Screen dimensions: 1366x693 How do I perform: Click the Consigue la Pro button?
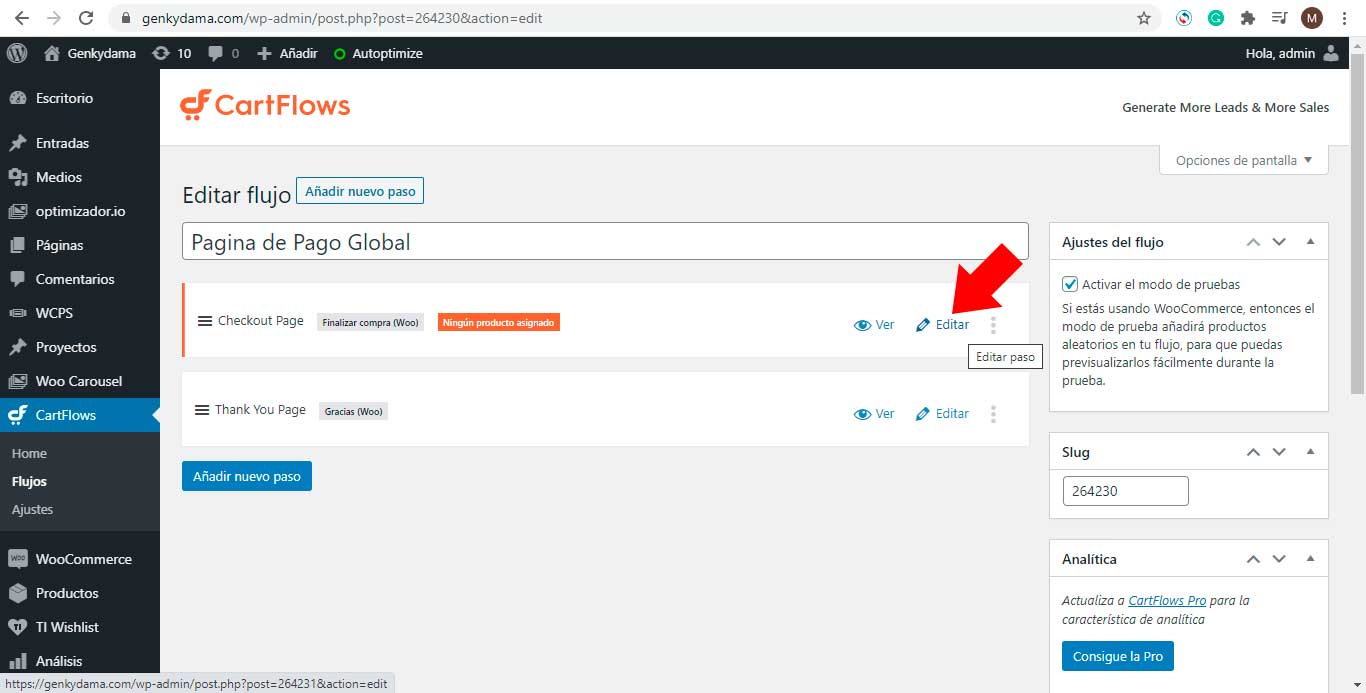click(1118, 656)
